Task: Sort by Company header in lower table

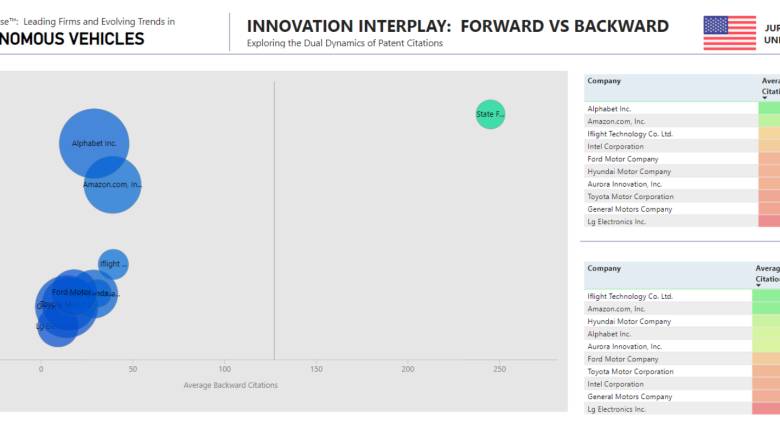Action: click(x=604, y=268)
